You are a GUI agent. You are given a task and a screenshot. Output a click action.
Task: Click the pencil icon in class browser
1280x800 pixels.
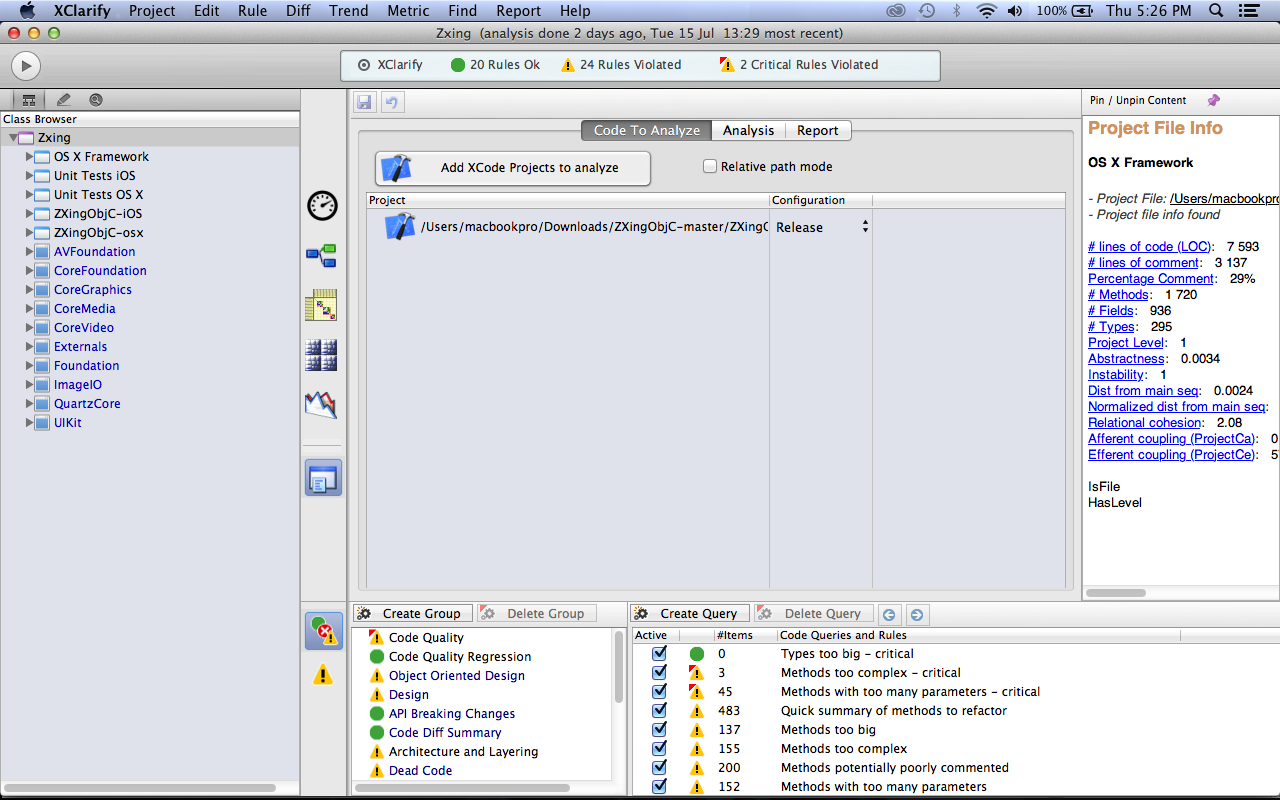tap(63, 100)
